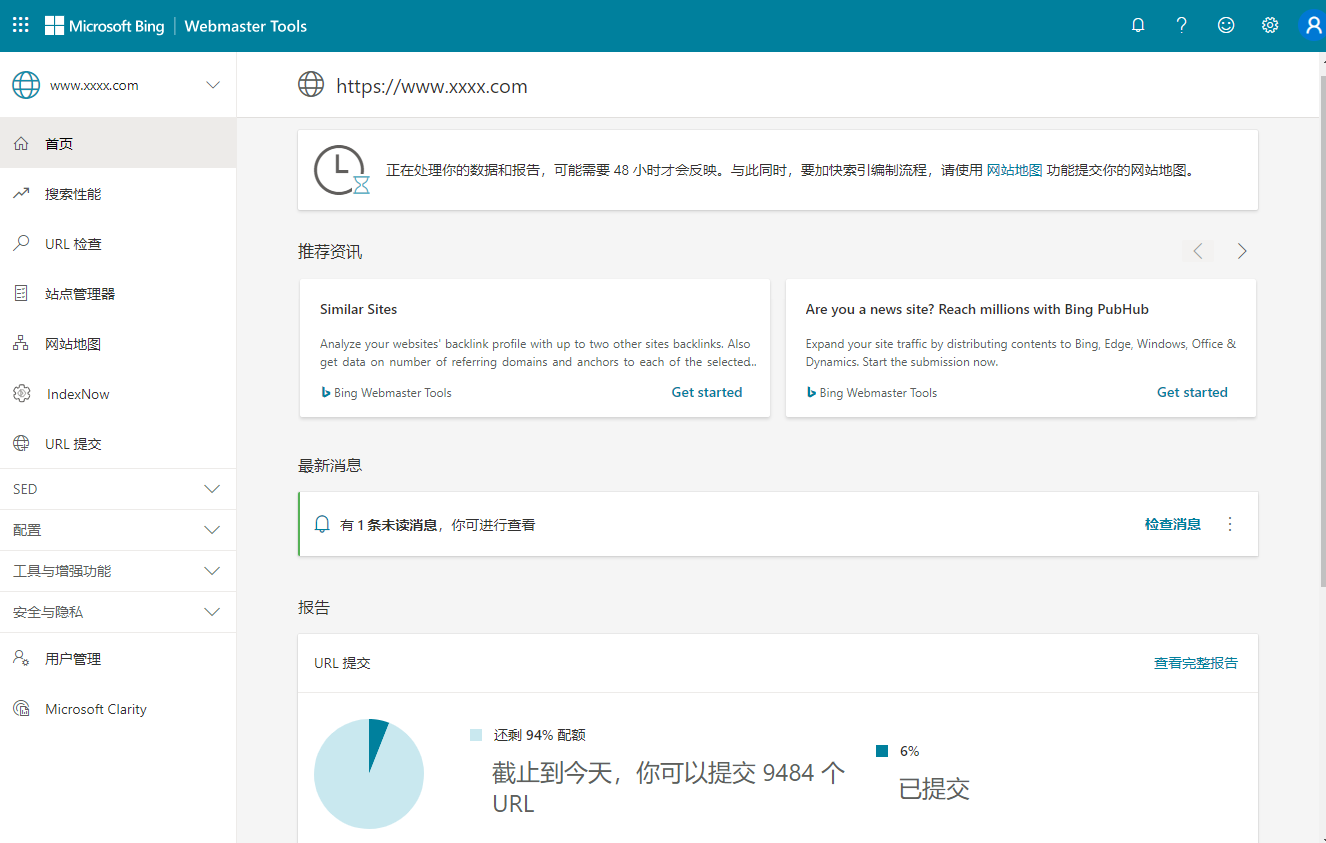The width and height of the screenshot is (1326, 843).
Task: Select 搜索性能 in the sidebar
Action: (x=73, y=194)
